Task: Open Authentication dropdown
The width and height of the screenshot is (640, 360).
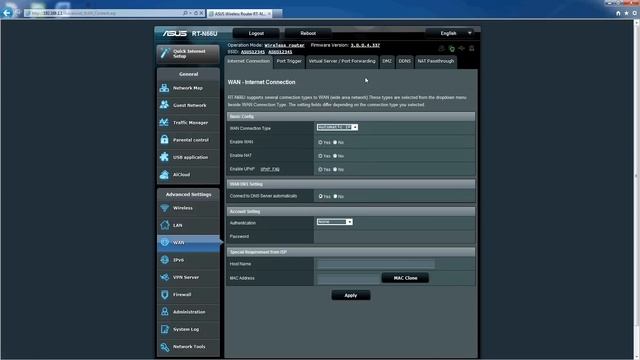Action: (x=335, y=222)
